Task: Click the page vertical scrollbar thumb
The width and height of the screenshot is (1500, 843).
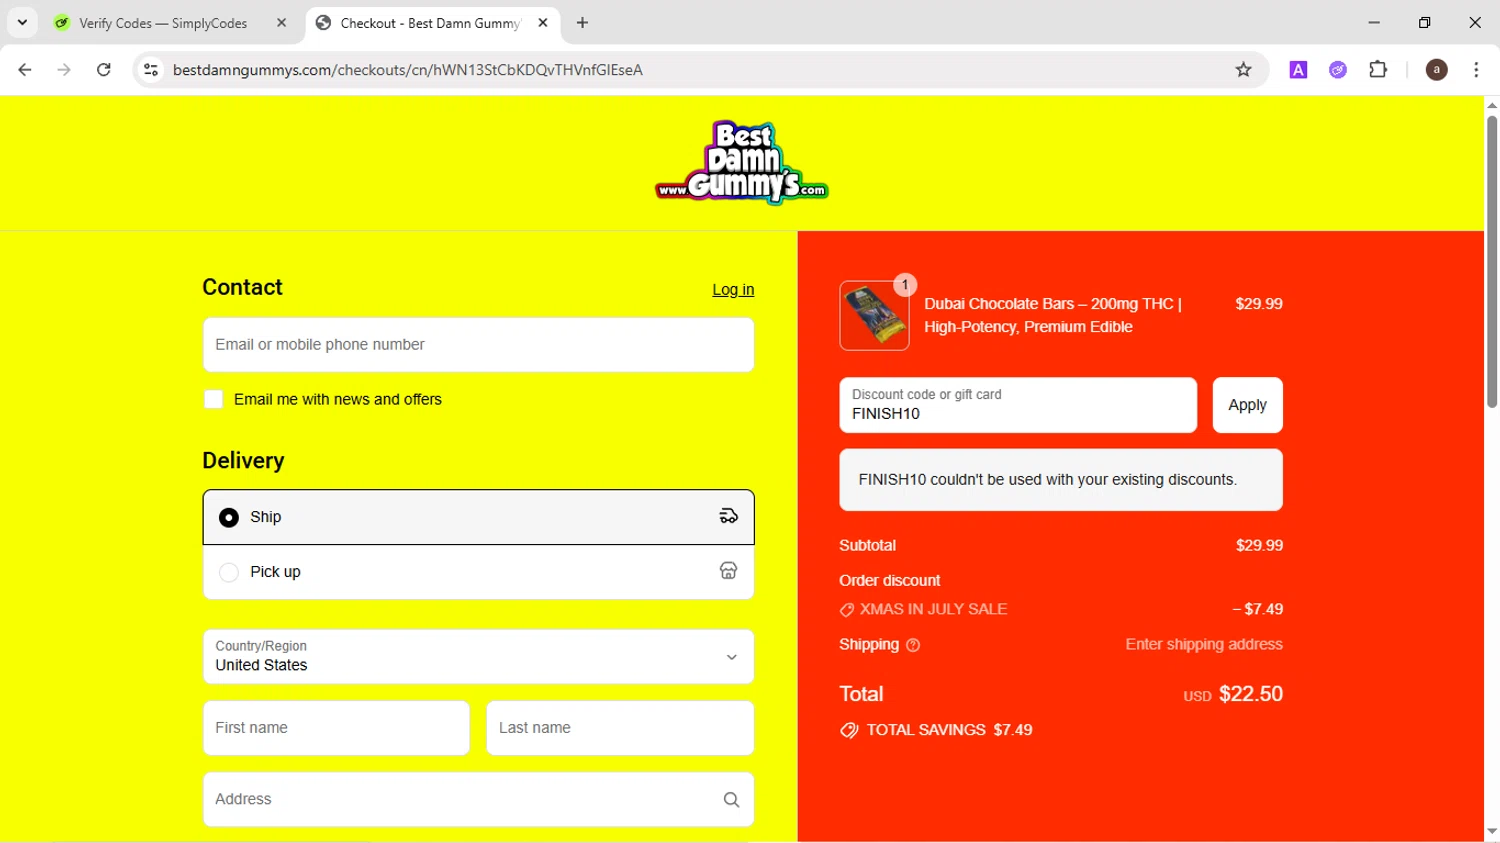Action: 1492,262
